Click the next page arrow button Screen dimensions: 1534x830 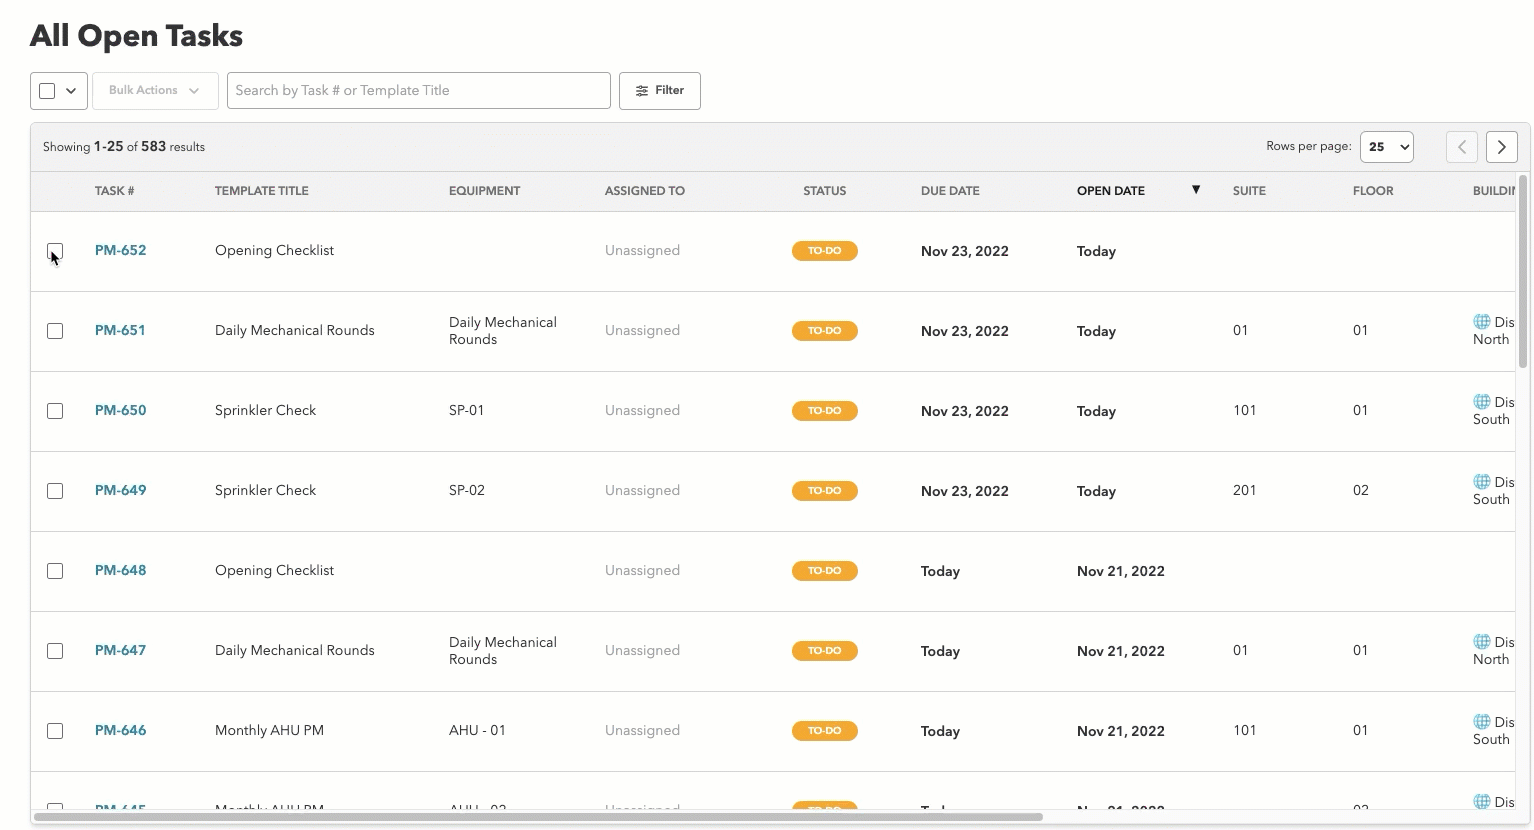point(1501,147)
